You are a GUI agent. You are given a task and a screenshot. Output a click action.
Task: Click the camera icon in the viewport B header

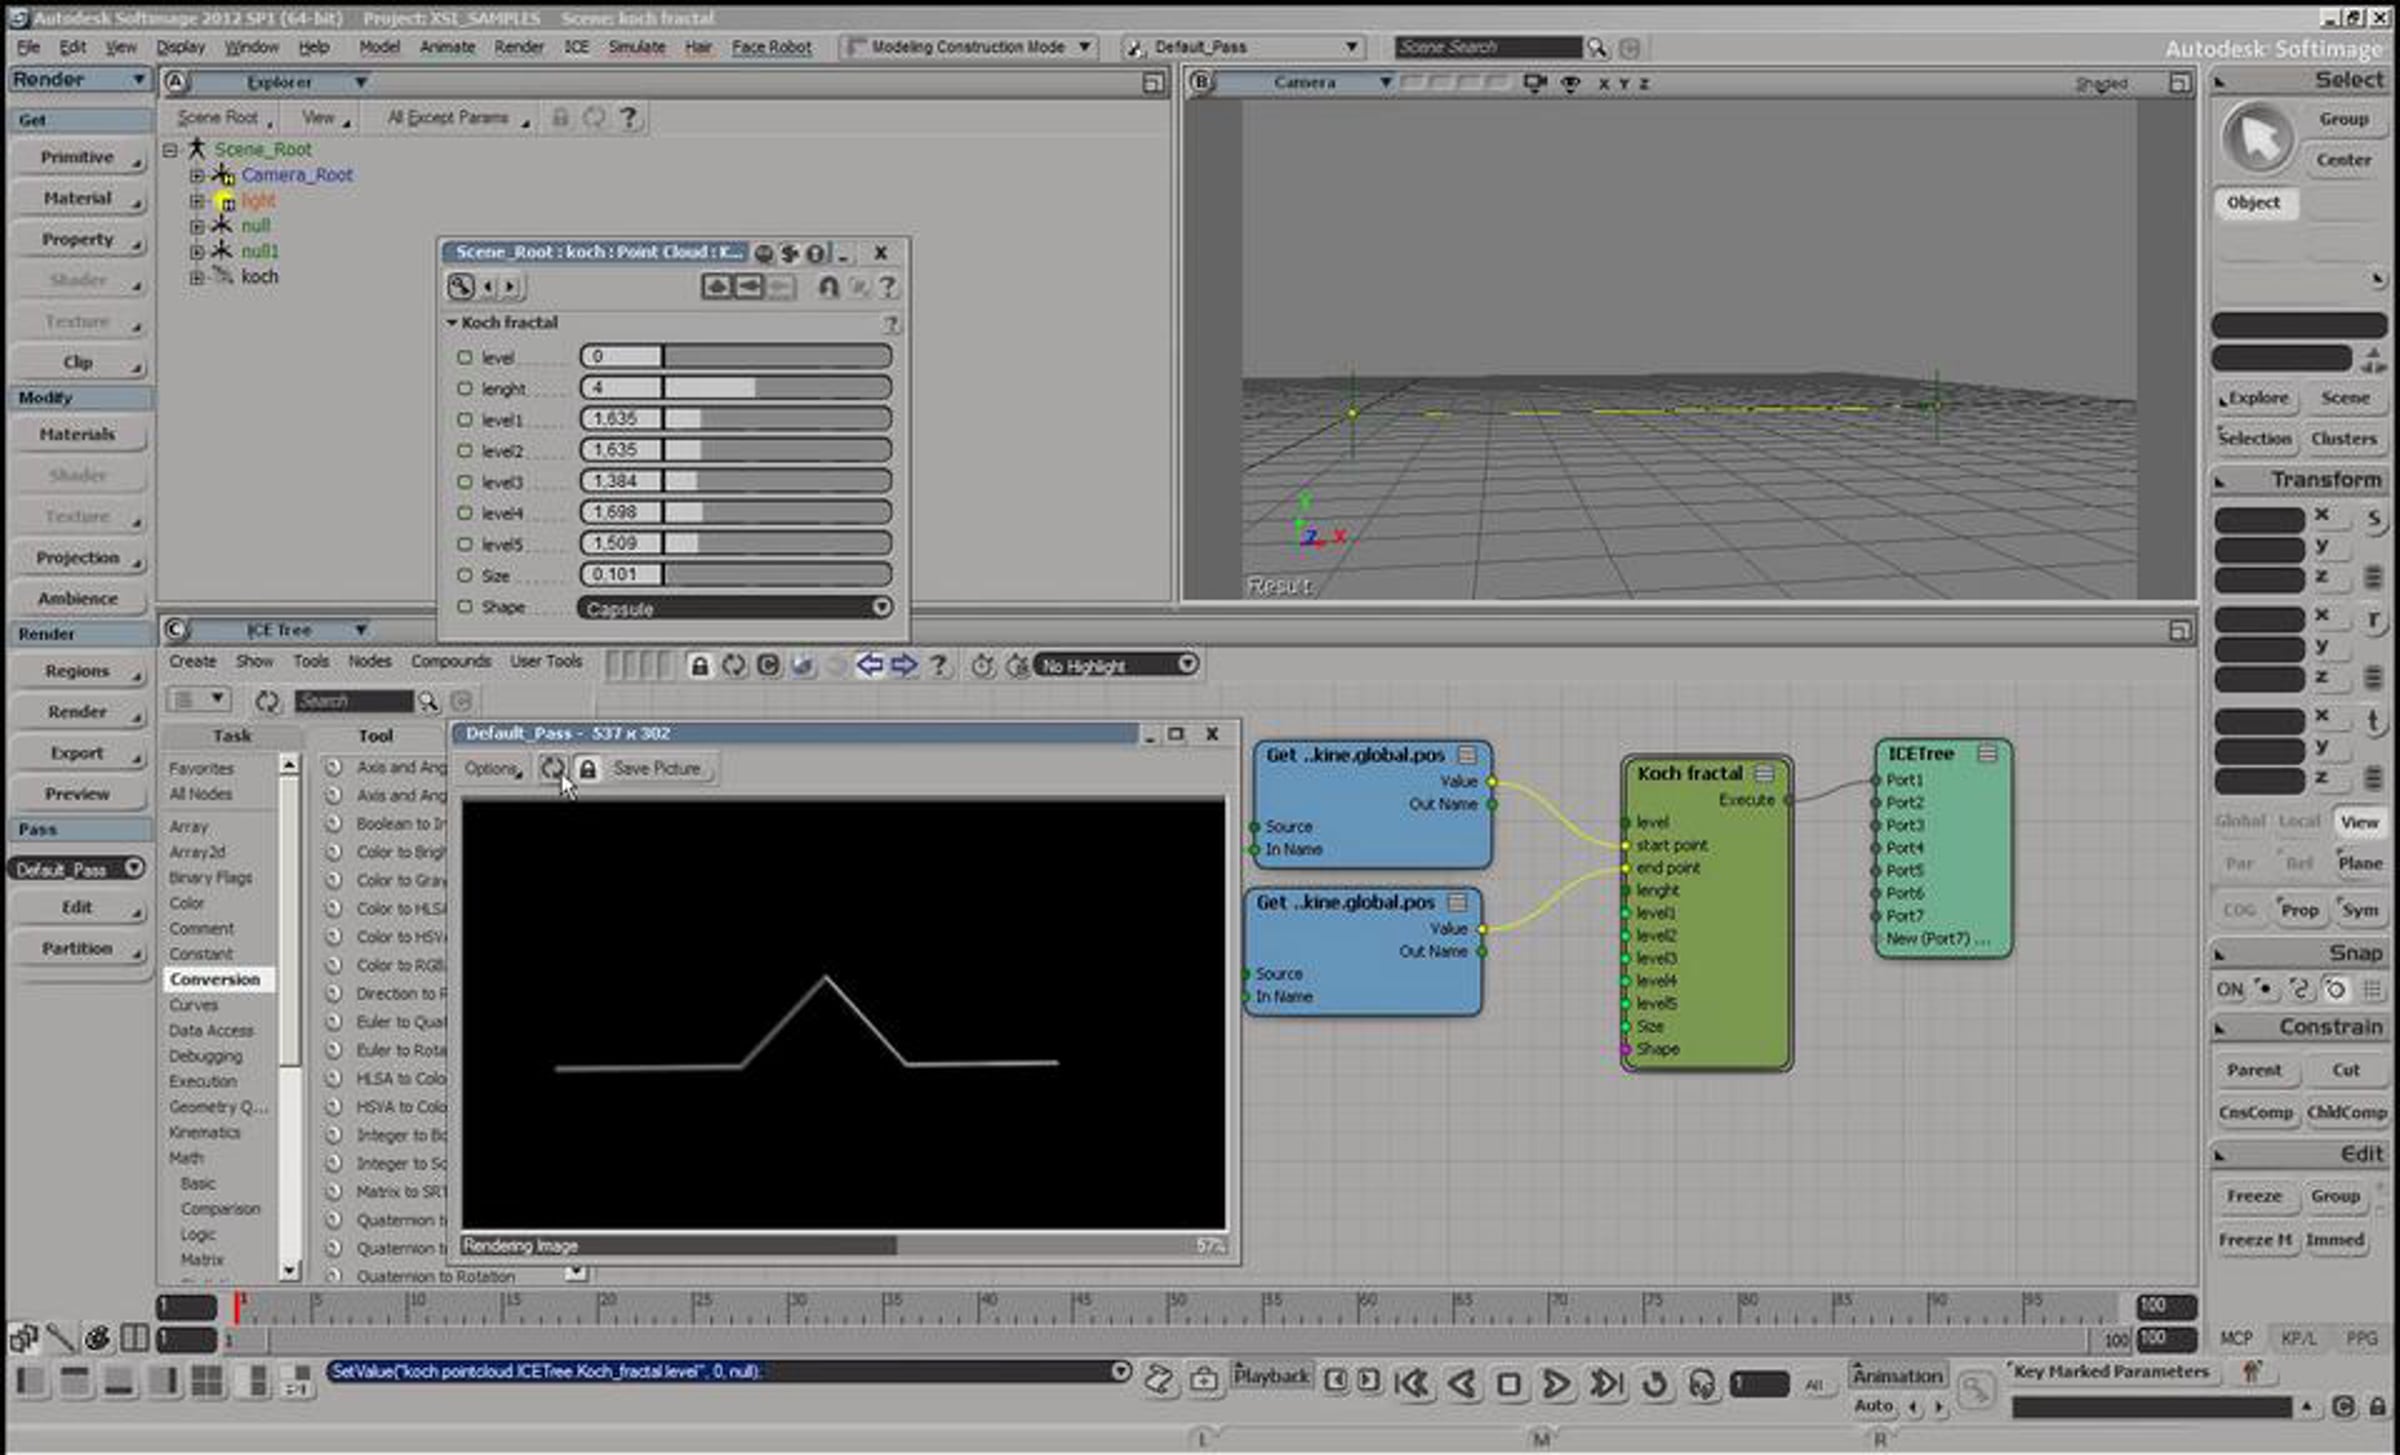1534,83
